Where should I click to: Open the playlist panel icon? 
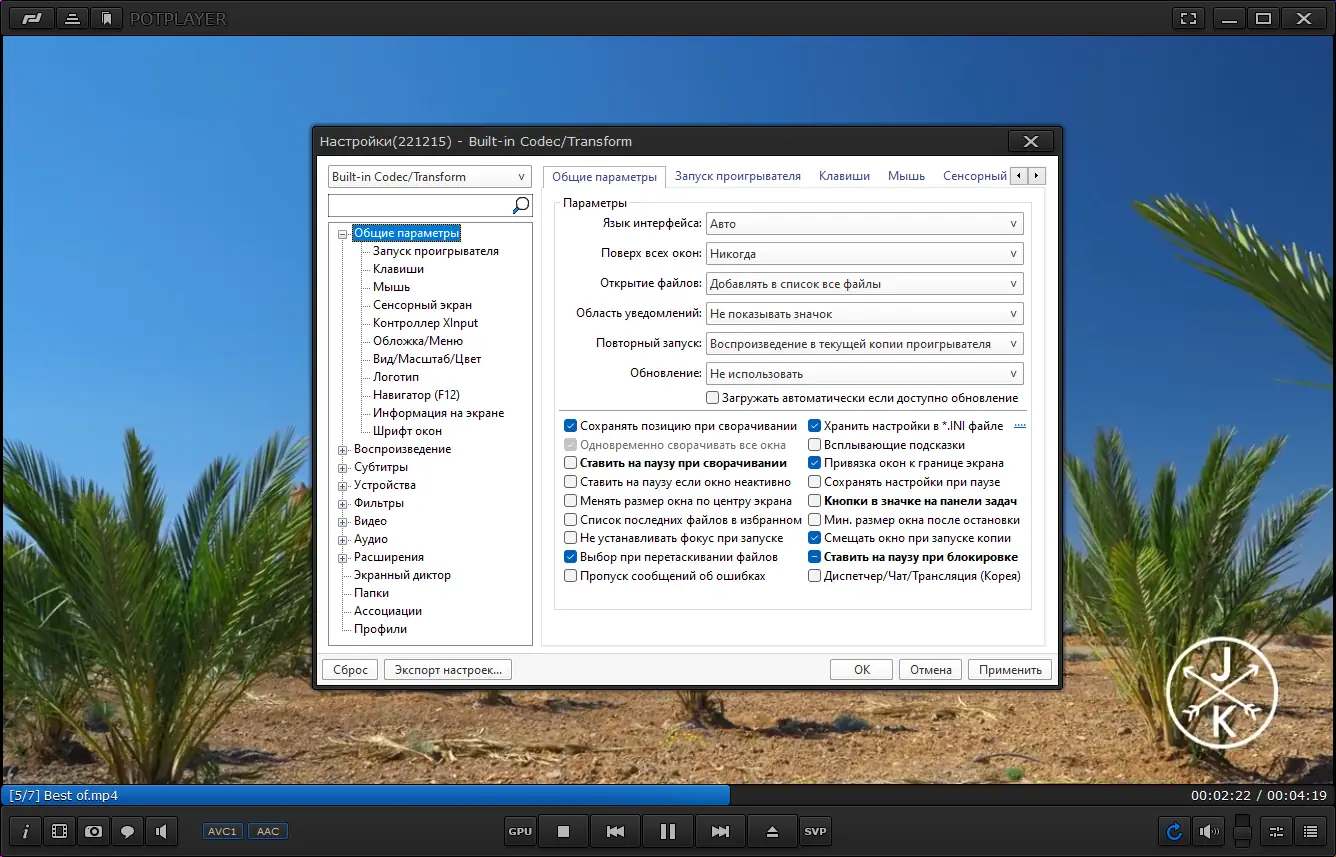[x=1310, y=831]
